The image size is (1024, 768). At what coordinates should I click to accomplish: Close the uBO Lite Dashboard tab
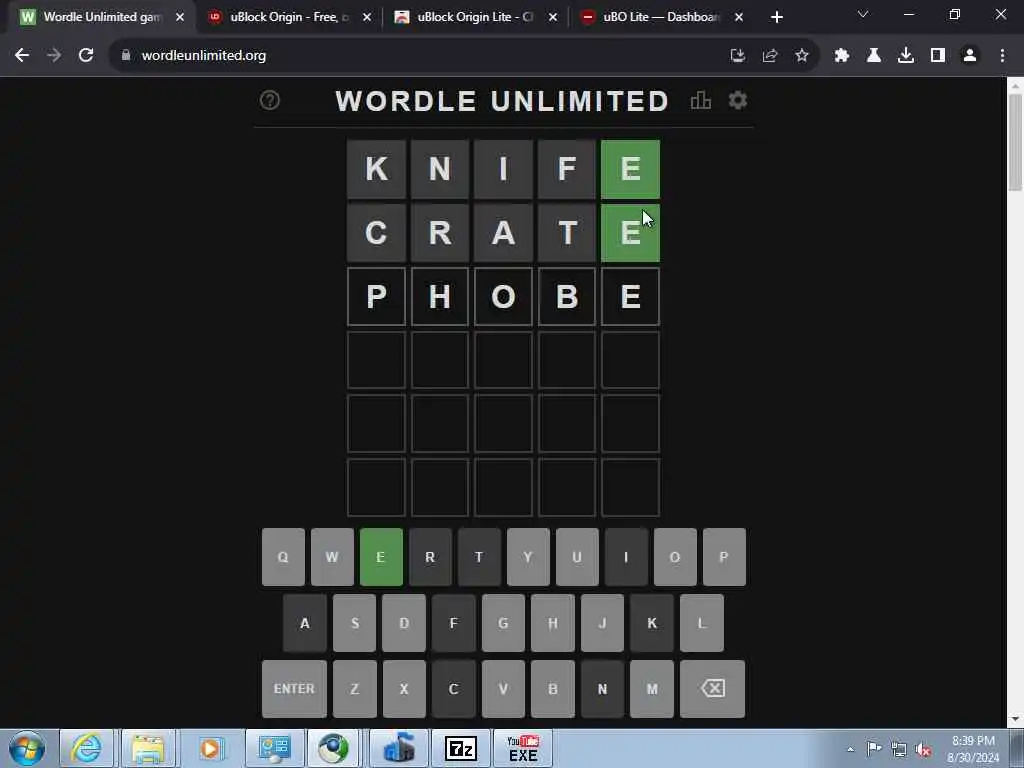coord(739,17)
